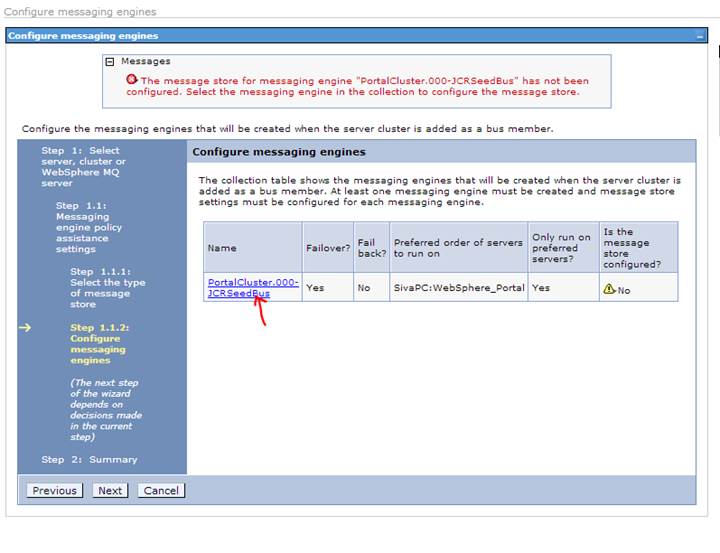This screenshot has height=553, width=720.
Task: Cancel the bus member wizard
Action: tap(161, 490)
